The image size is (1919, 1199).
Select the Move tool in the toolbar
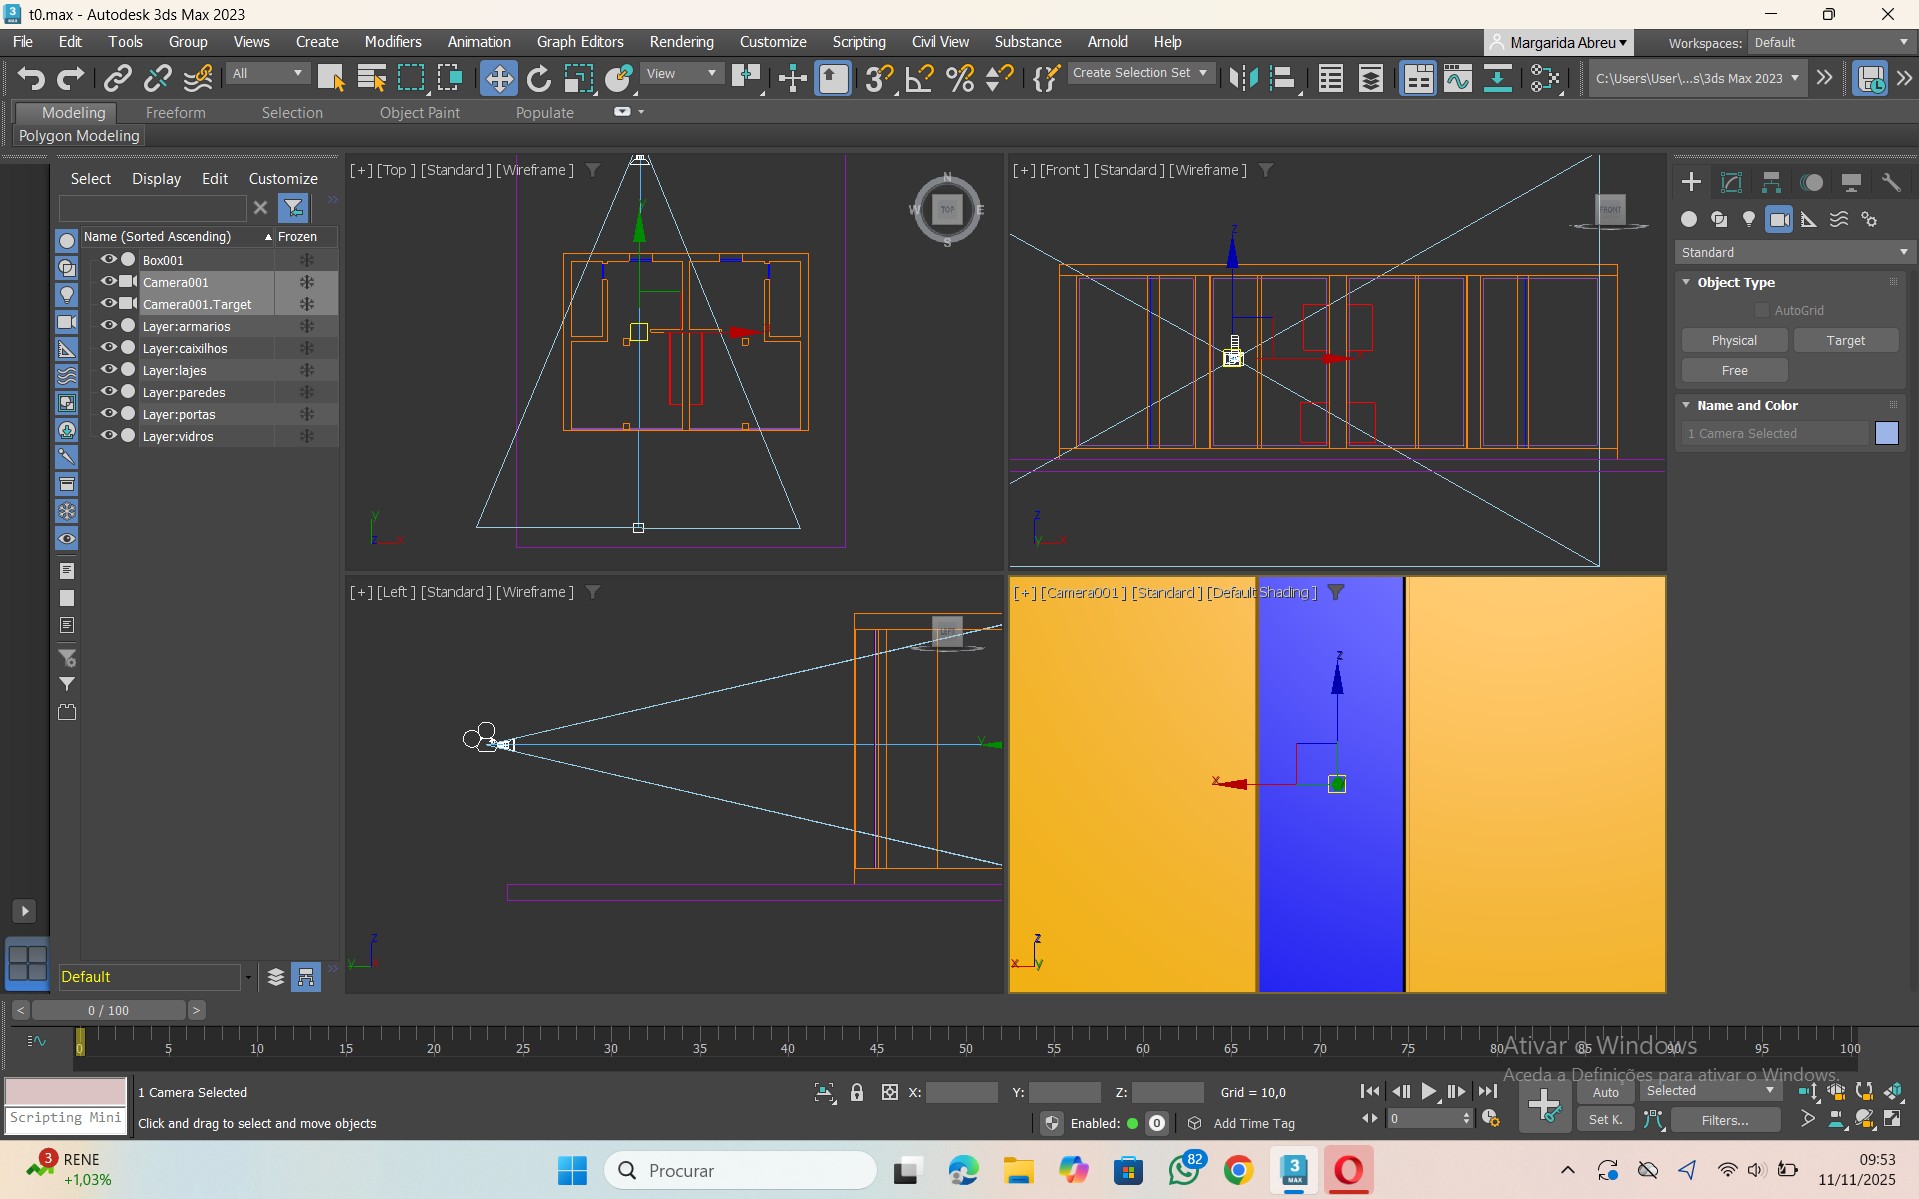coord(498,78)
